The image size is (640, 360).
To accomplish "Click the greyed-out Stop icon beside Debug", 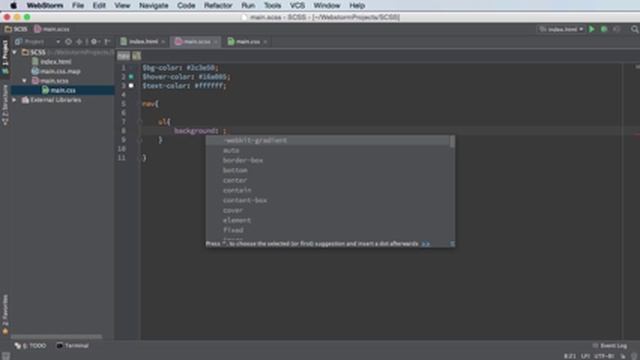I will 617,29.
